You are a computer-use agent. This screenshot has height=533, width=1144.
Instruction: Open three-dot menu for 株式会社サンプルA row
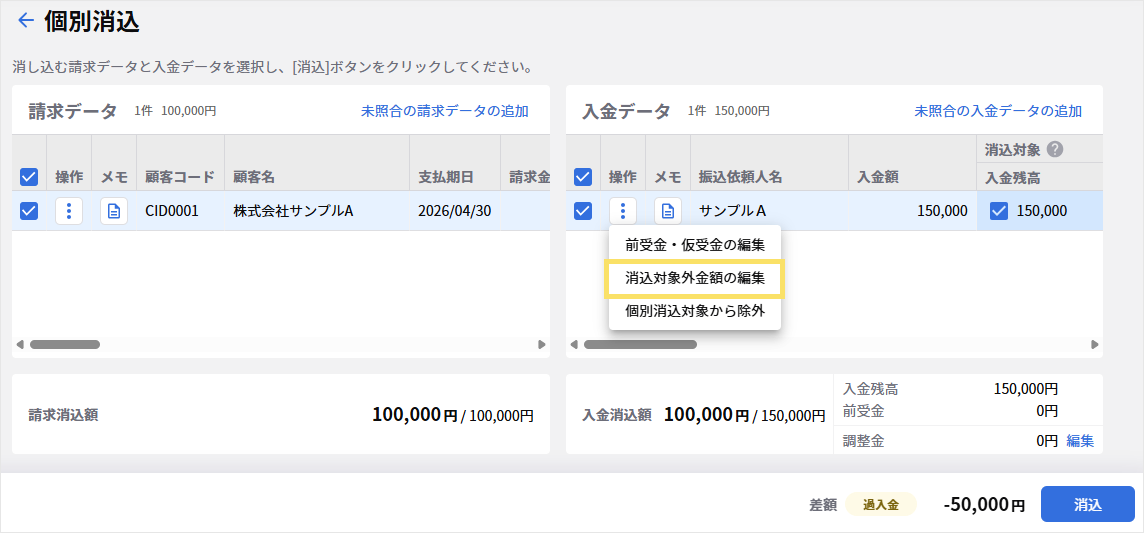coord(69,211)
